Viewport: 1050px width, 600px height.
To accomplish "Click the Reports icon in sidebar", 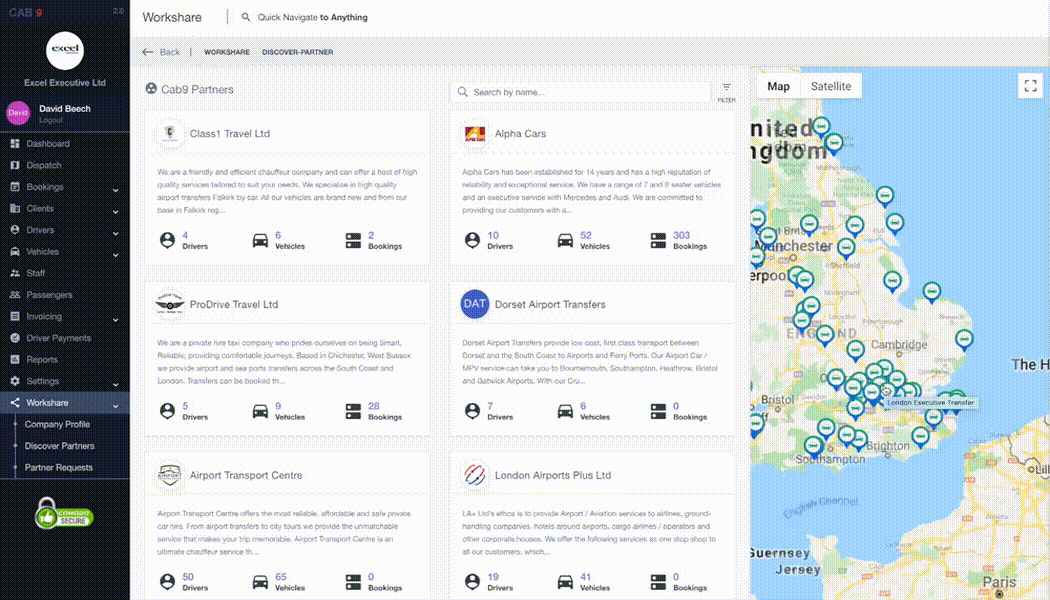I will [x=15, y=359].
